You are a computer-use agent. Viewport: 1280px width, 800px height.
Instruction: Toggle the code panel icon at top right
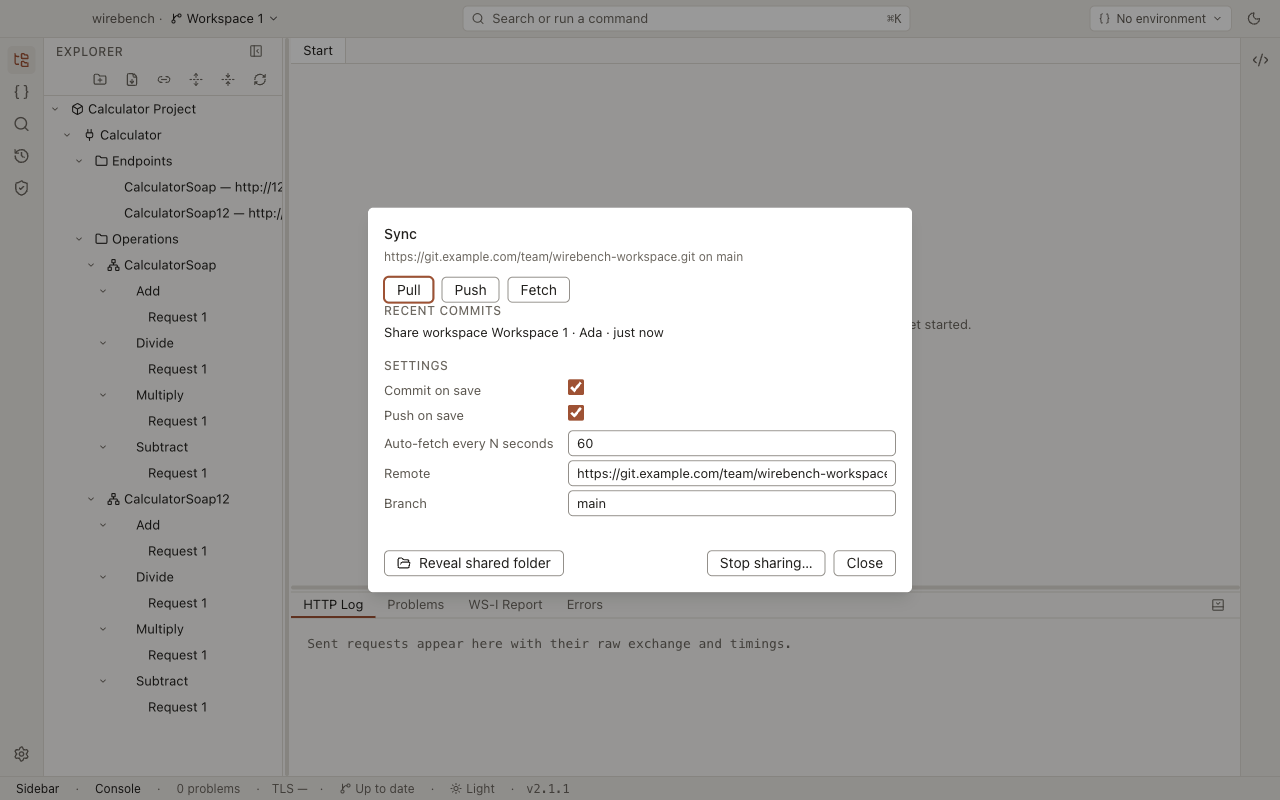click(1260, 60)
